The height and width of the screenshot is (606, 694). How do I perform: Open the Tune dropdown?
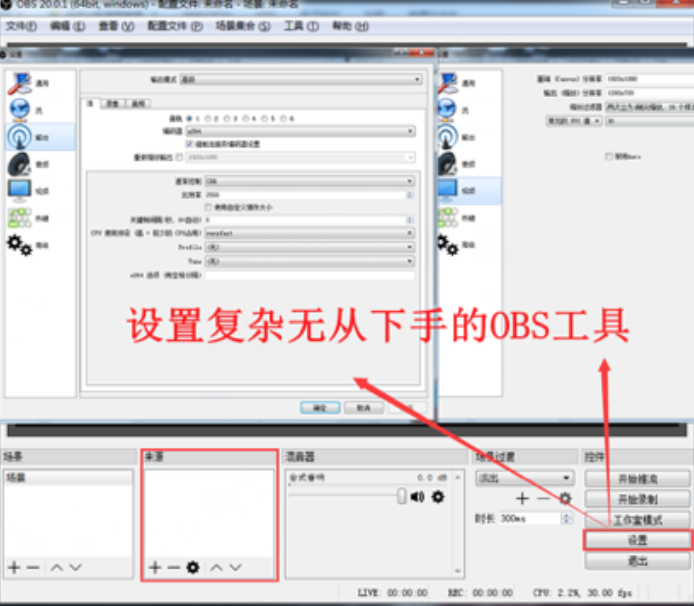tap(310, 261)
